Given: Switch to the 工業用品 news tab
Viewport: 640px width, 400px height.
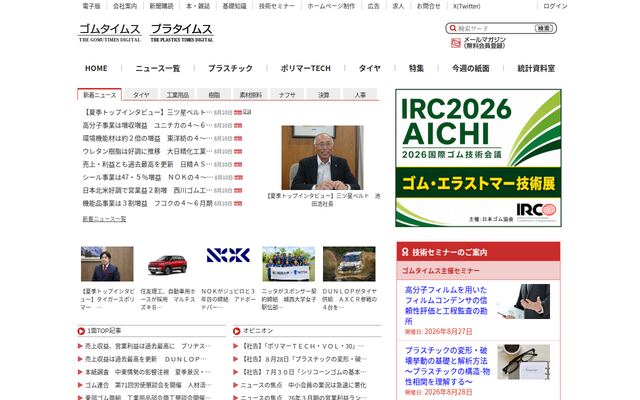Looking at the screenshot, I should (x=178, y=95).
